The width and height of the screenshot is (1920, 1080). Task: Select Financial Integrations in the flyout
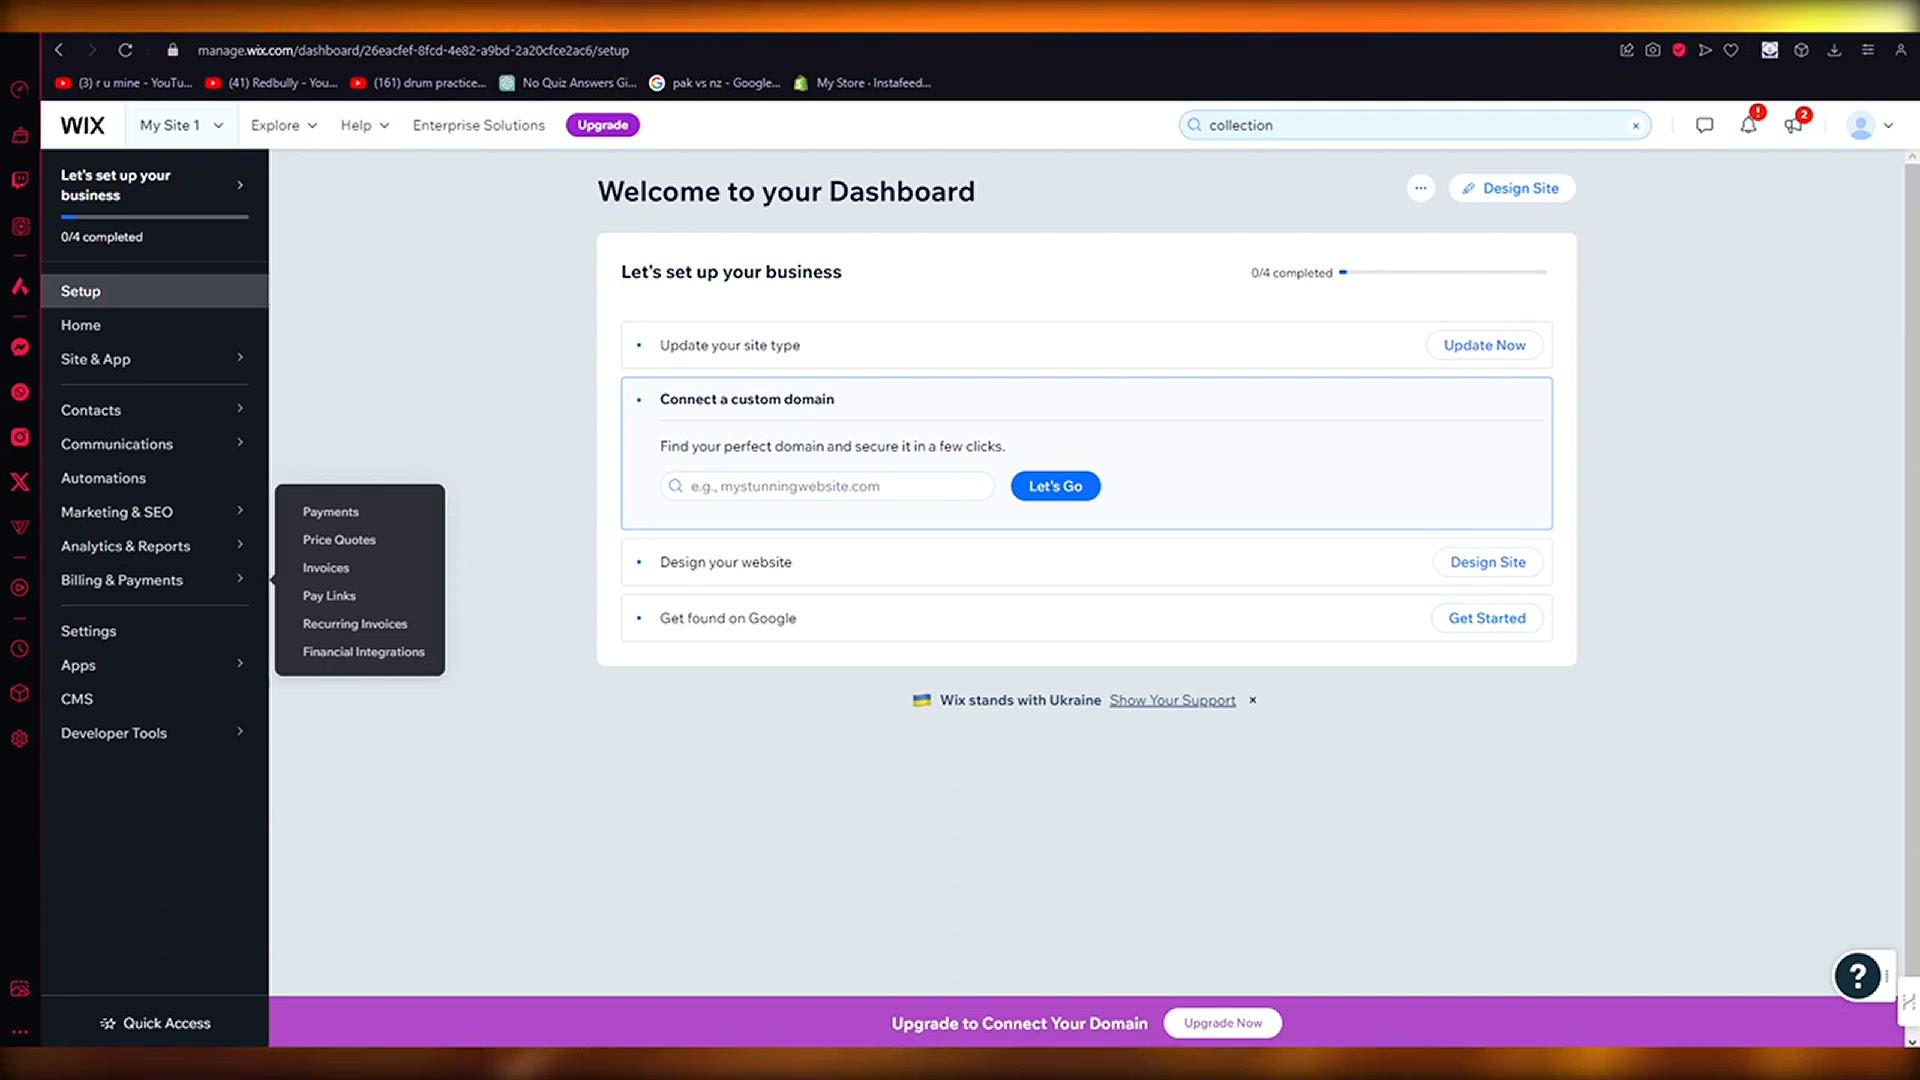pos(363,652)
